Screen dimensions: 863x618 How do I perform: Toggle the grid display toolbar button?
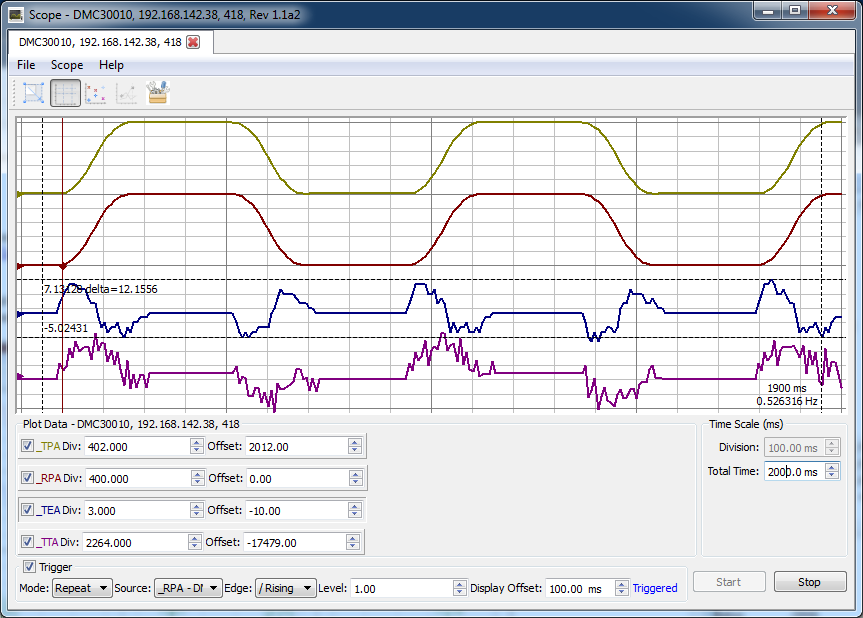tap(65, 92)
